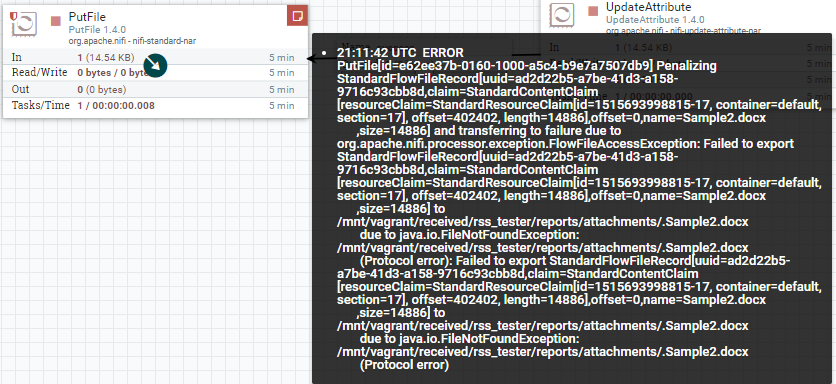The width and height of the screenshot is (836, 384).
Task: Select the PutFile processor title
Action: tap(87, 17)
